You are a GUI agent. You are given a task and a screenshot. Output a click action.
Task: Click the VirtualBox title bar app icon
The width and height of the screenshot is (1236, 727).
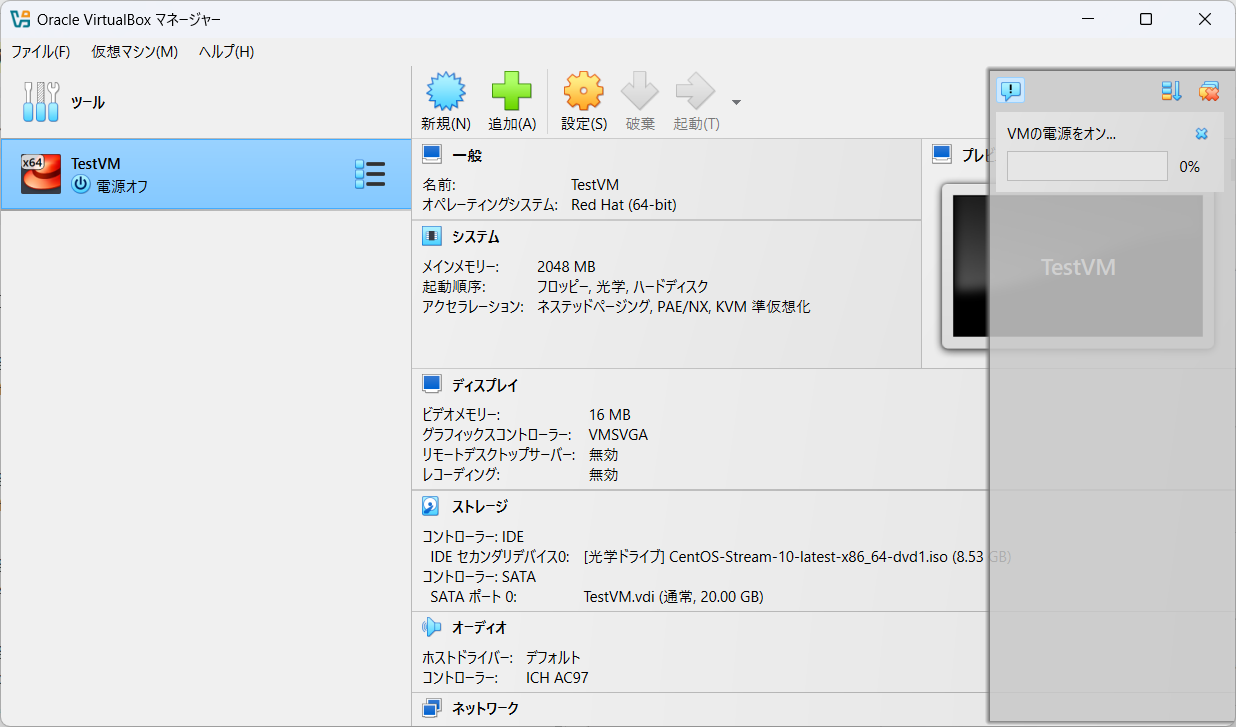19,19
